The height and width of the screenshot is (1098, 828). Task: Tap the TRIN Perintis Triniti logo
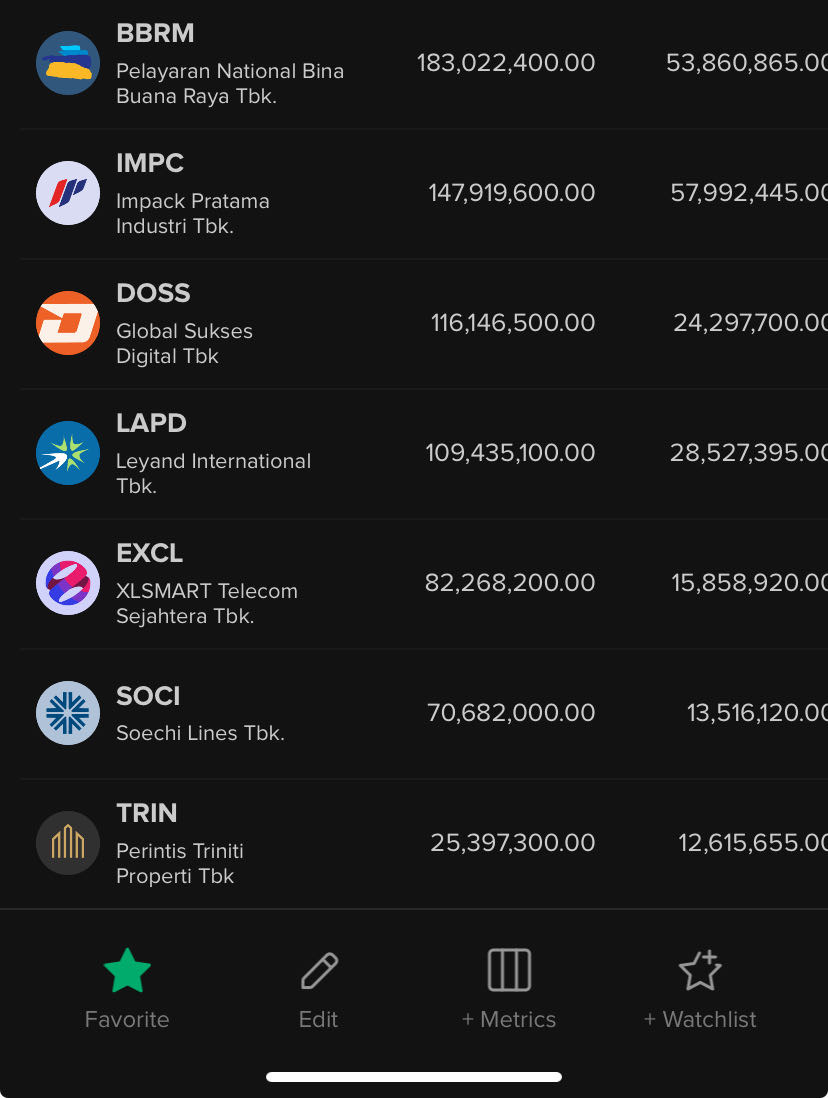pyautogui.click(x=68, y=843)
